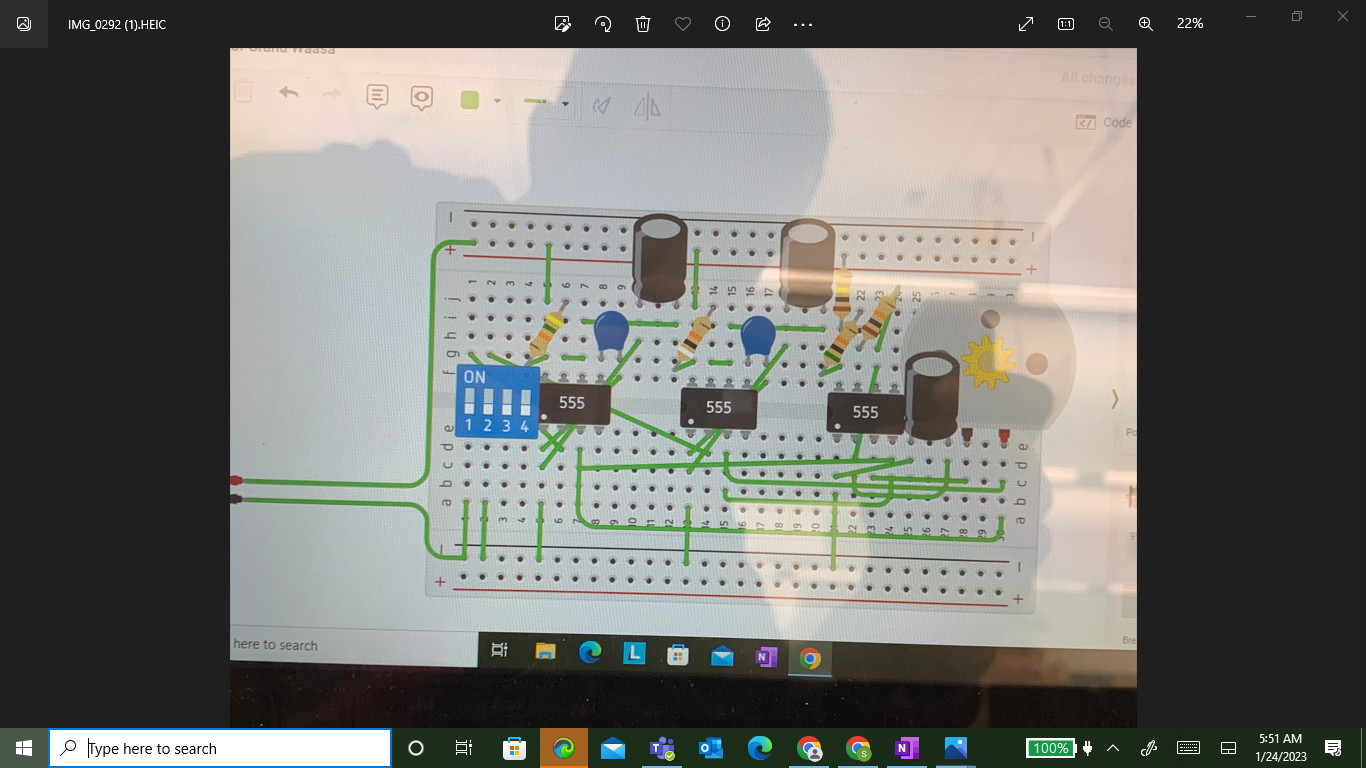1366x768 pixels.
Task: Toggle DIP switch 4
Action: [525, 402]
